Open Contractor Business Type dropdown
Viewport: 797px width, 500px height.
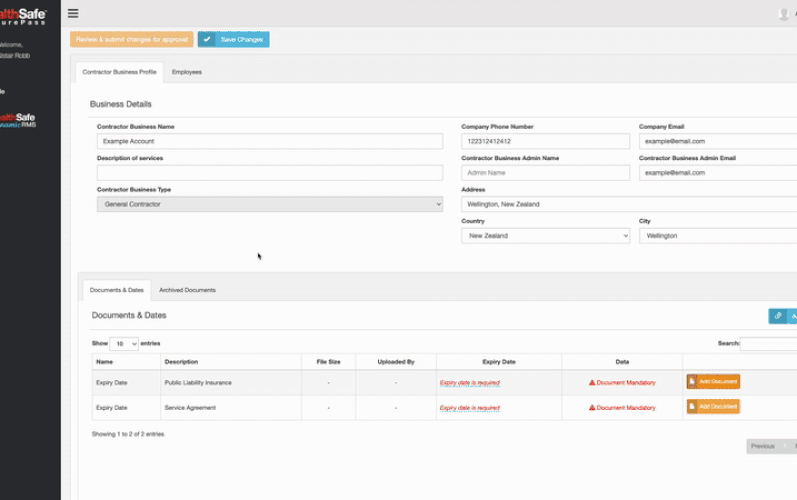click(x=269, y=204)
